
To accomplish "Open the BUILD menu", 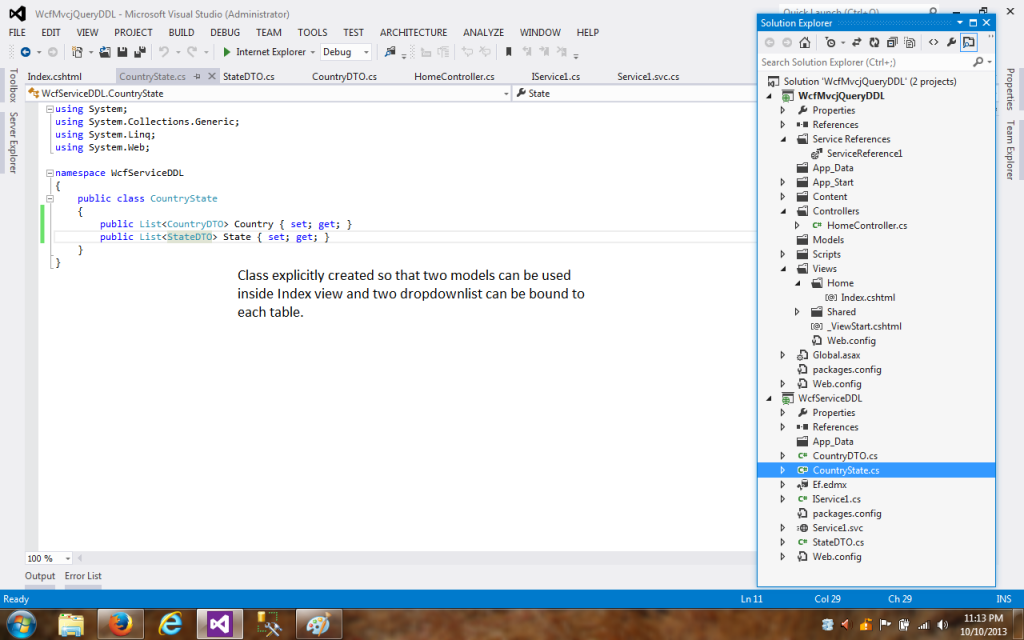I will point(181,32).
